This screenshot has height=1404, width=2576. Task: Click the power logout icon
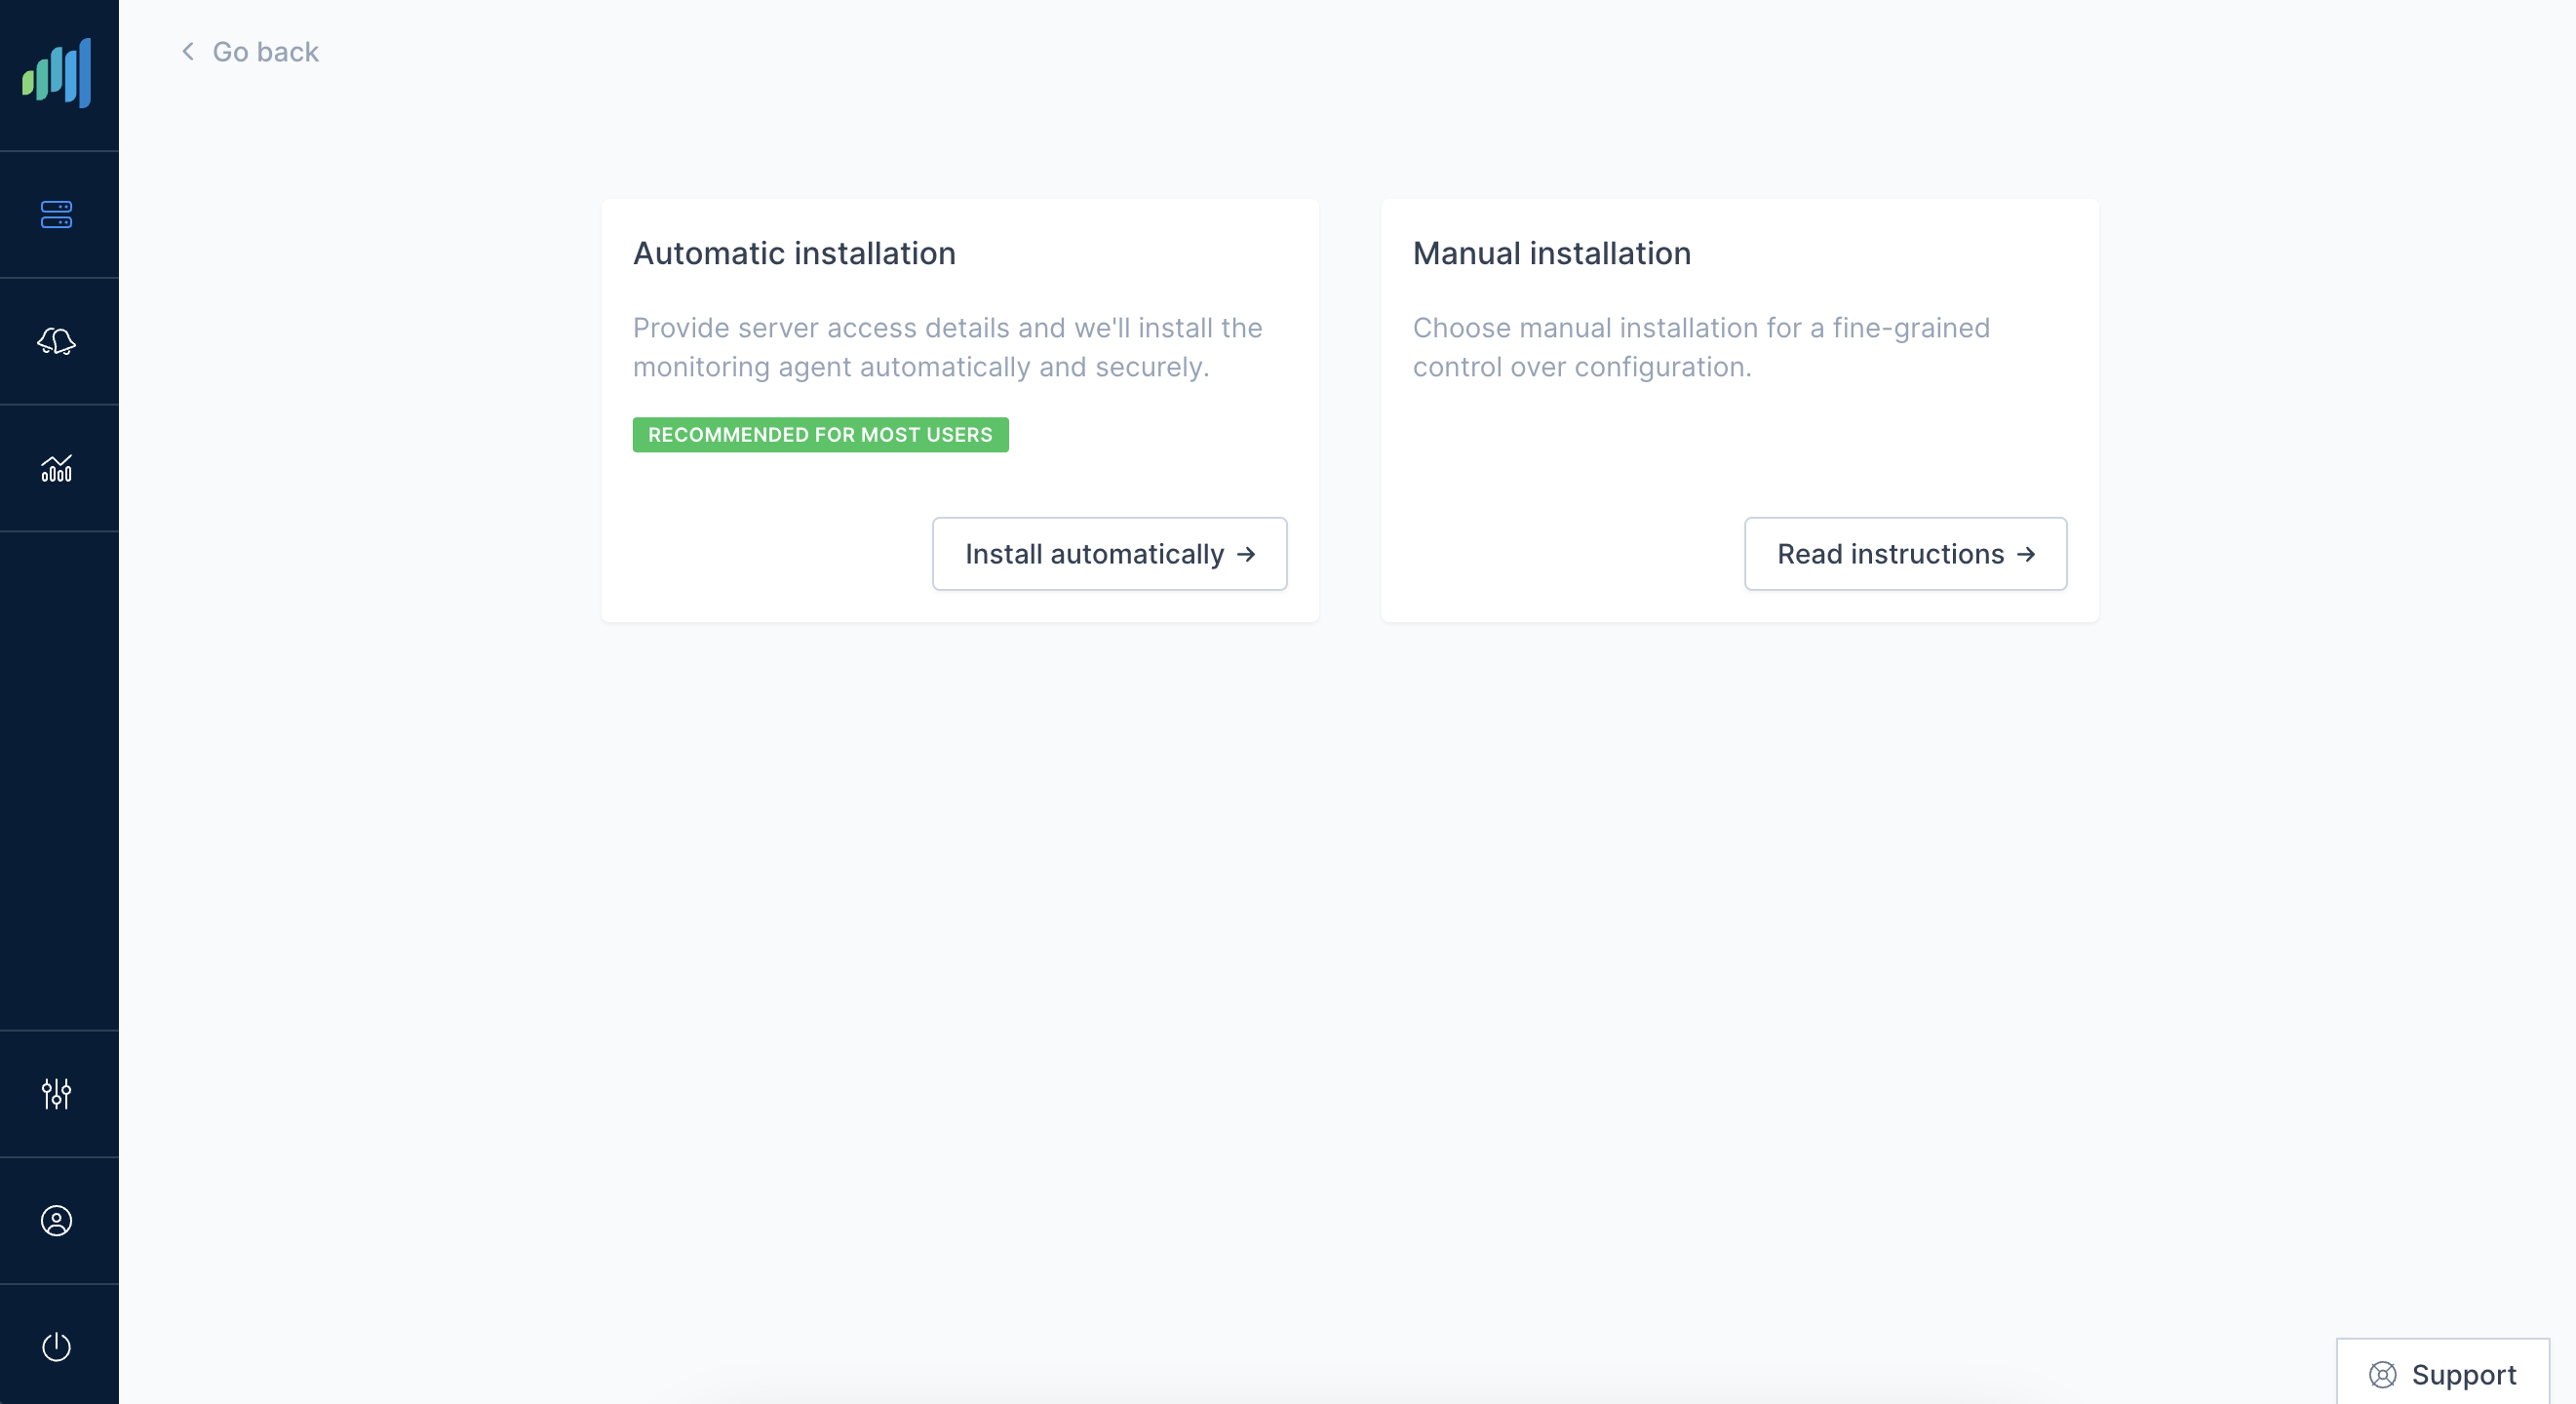[57, 1347]
